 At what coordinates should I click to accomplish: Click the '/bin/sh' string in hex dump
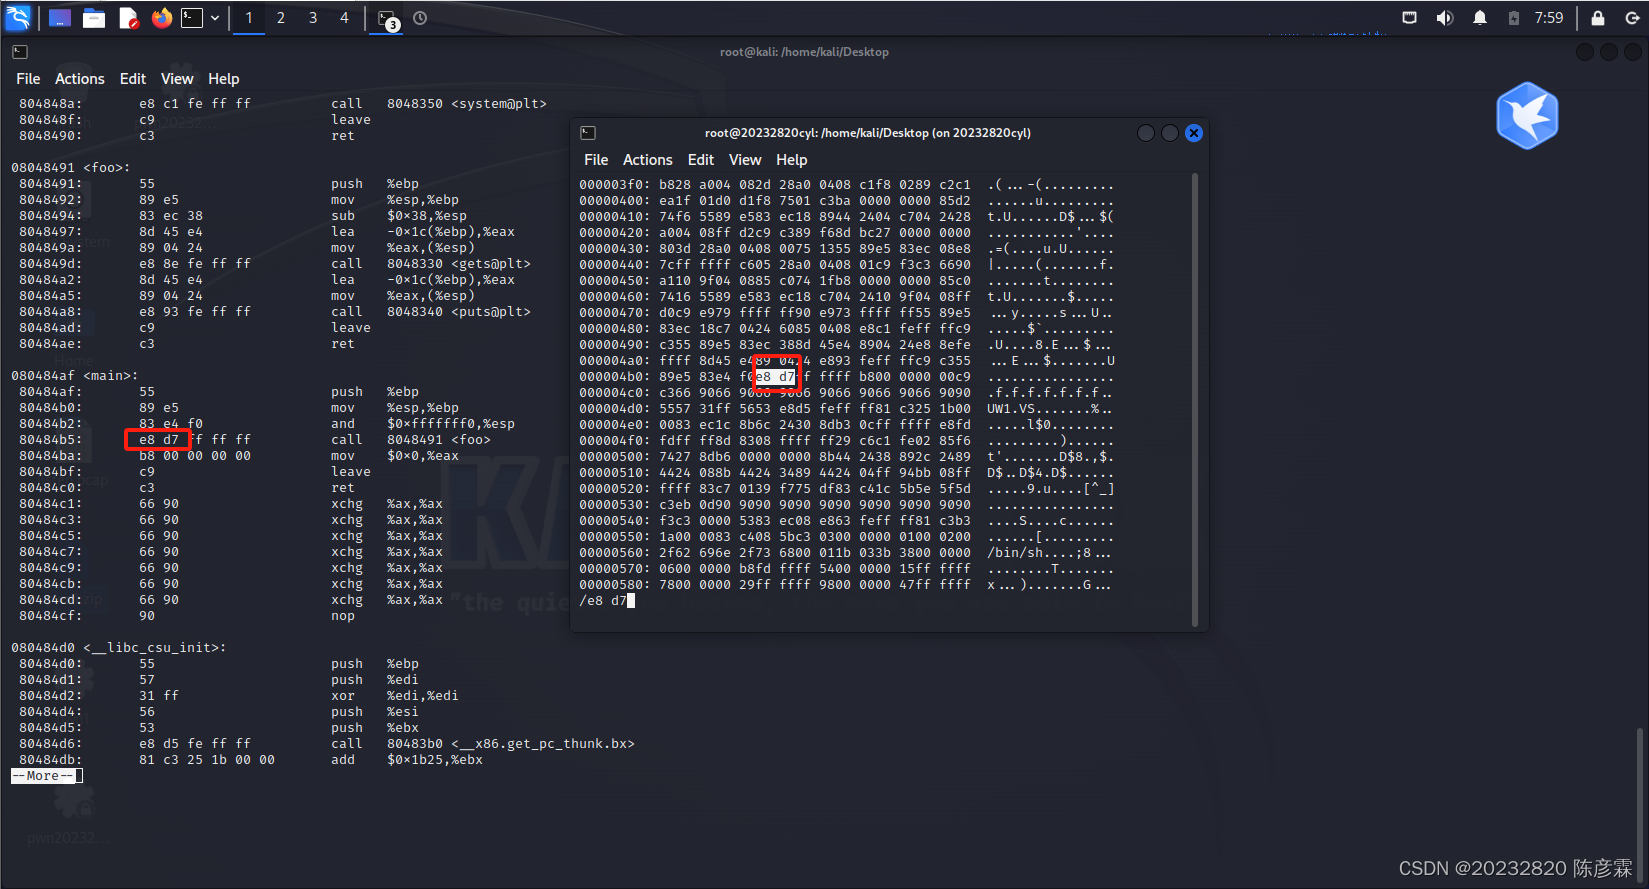point(1015,553)
